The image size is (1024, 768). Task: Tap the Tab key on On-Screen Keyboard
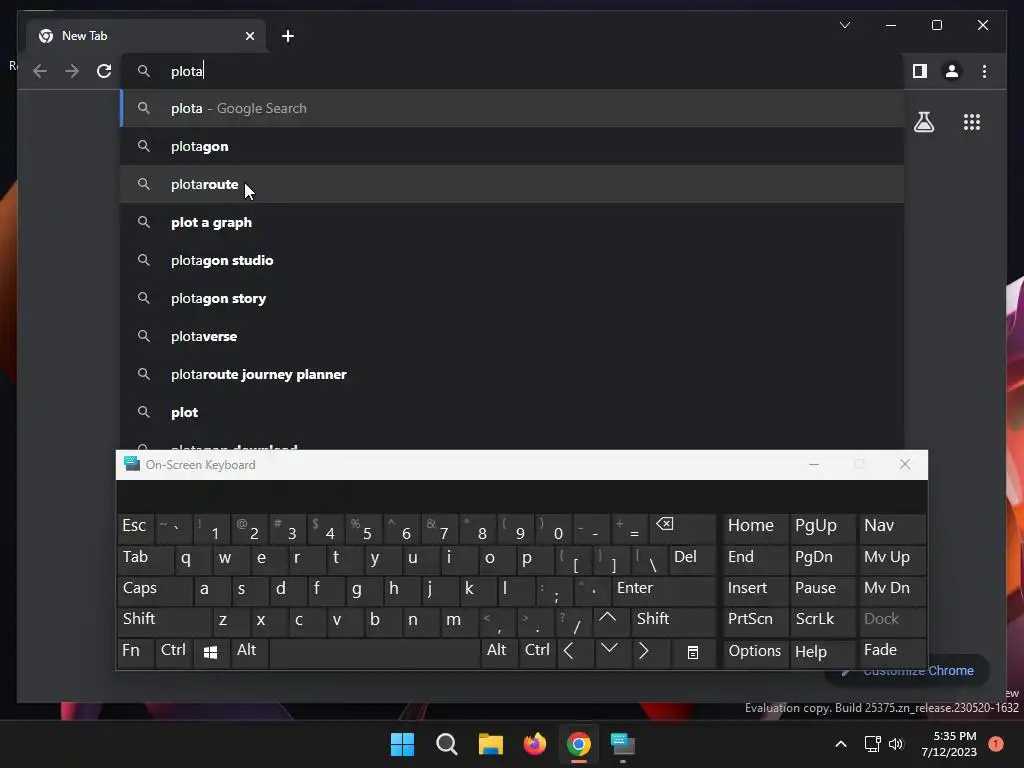point(145,559)
